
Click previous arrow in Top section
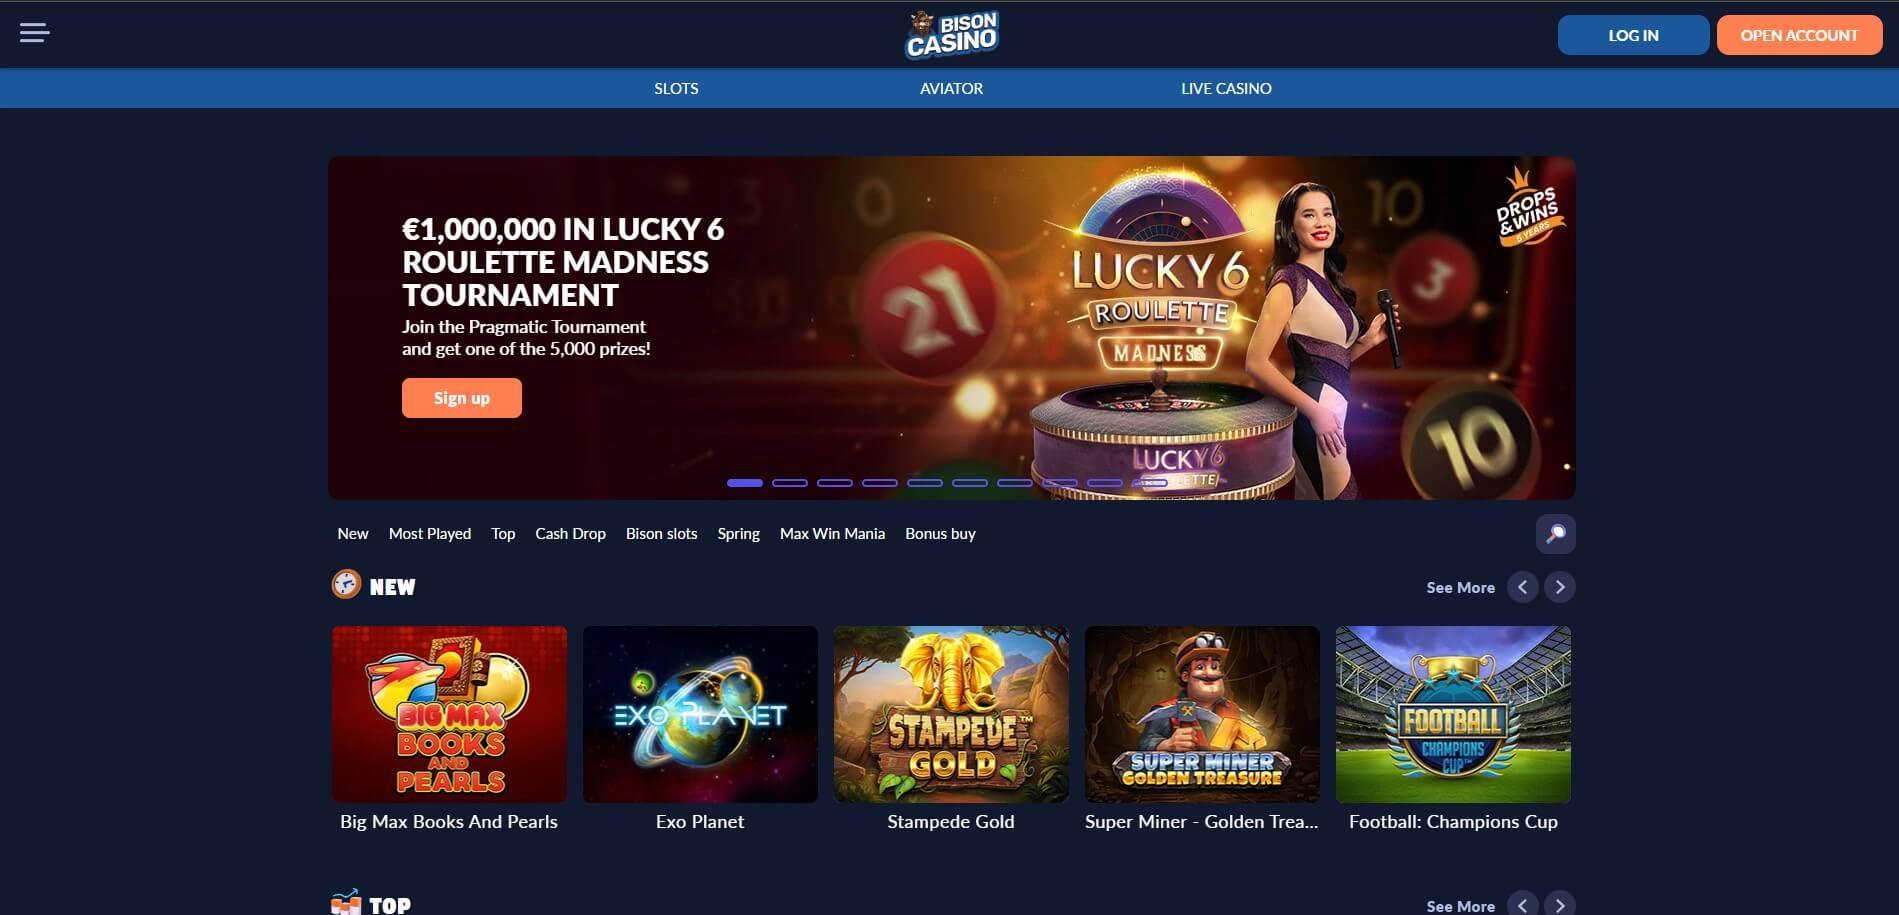[1523, 905]
